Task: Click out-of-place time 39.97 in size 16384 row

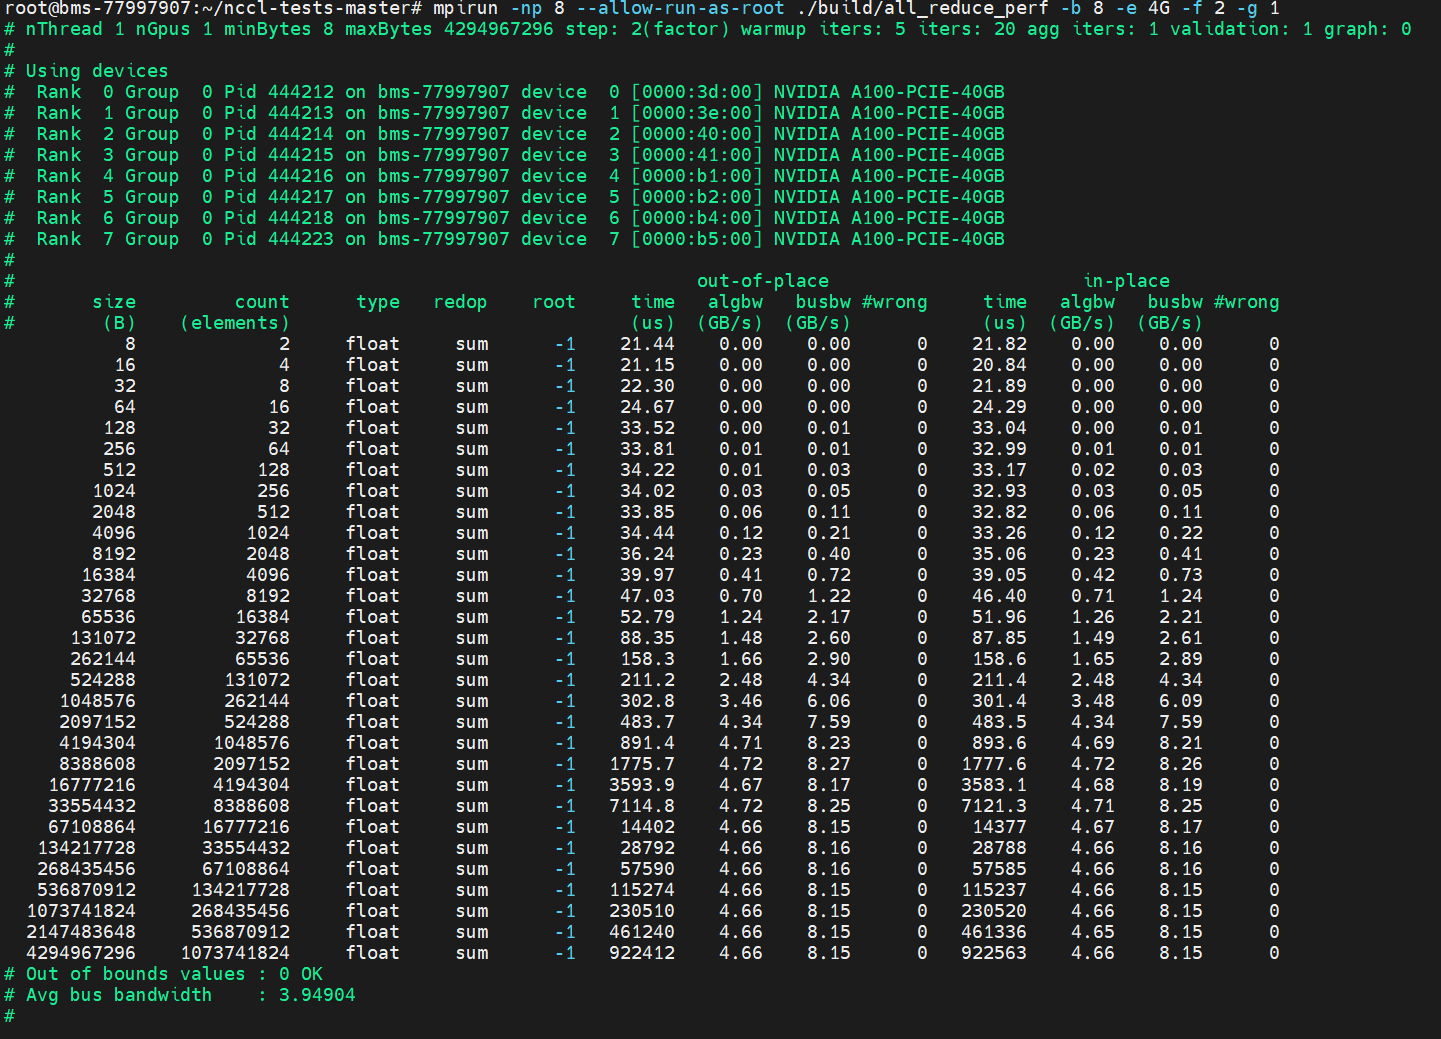Action: click(x=647, y=575)
